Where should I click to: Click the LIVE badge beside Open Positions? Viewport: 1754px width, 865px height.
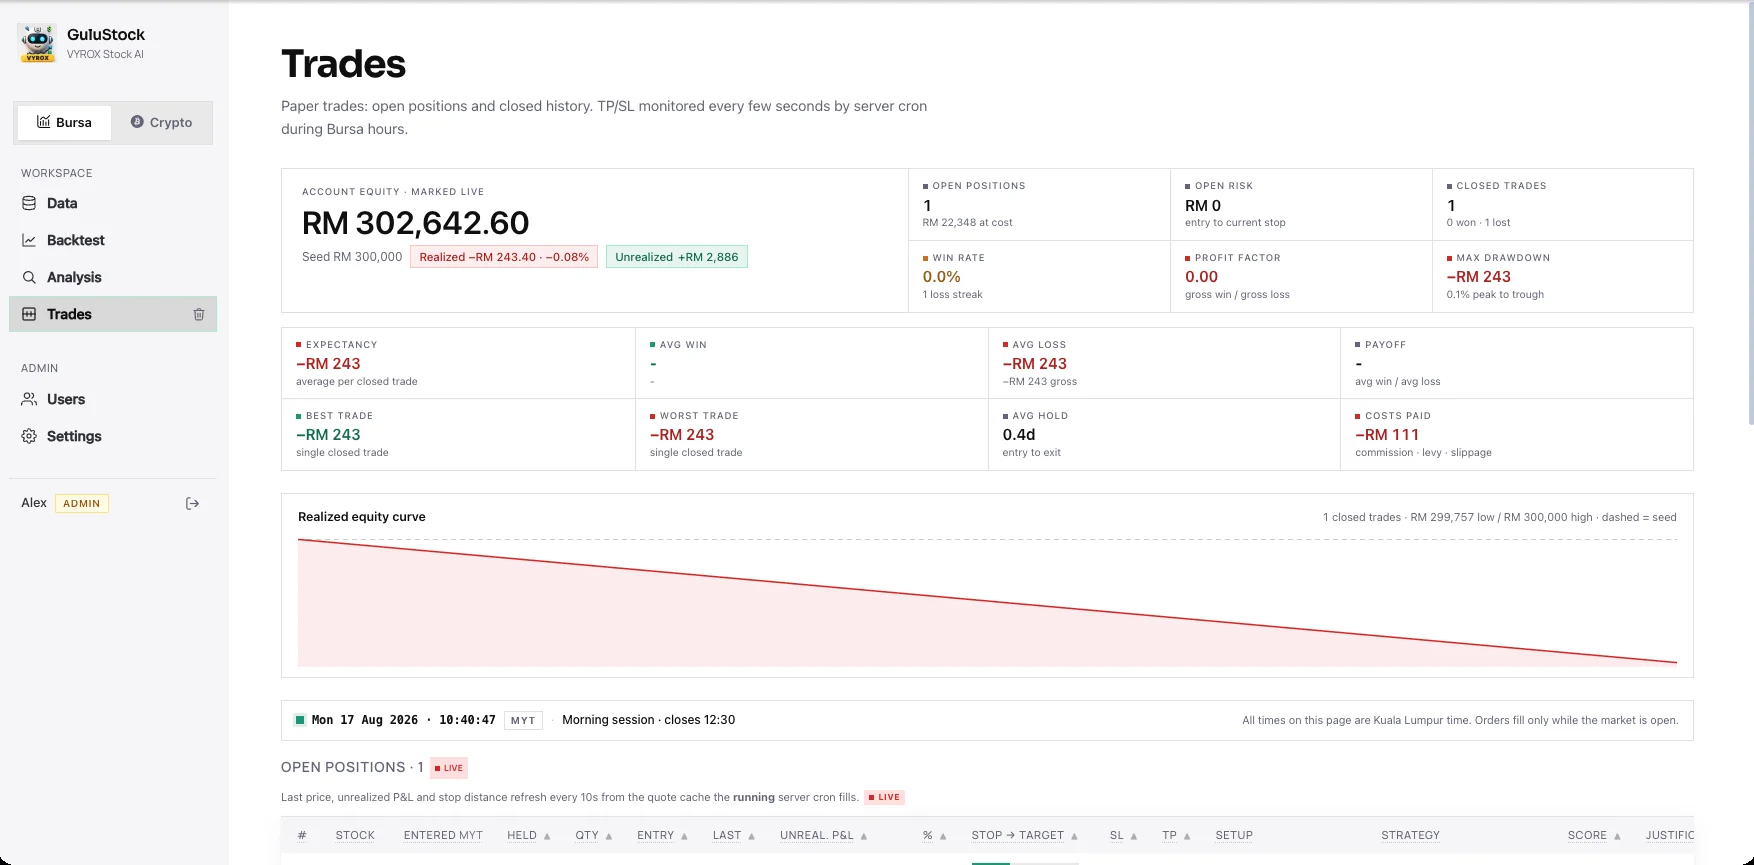449,768
